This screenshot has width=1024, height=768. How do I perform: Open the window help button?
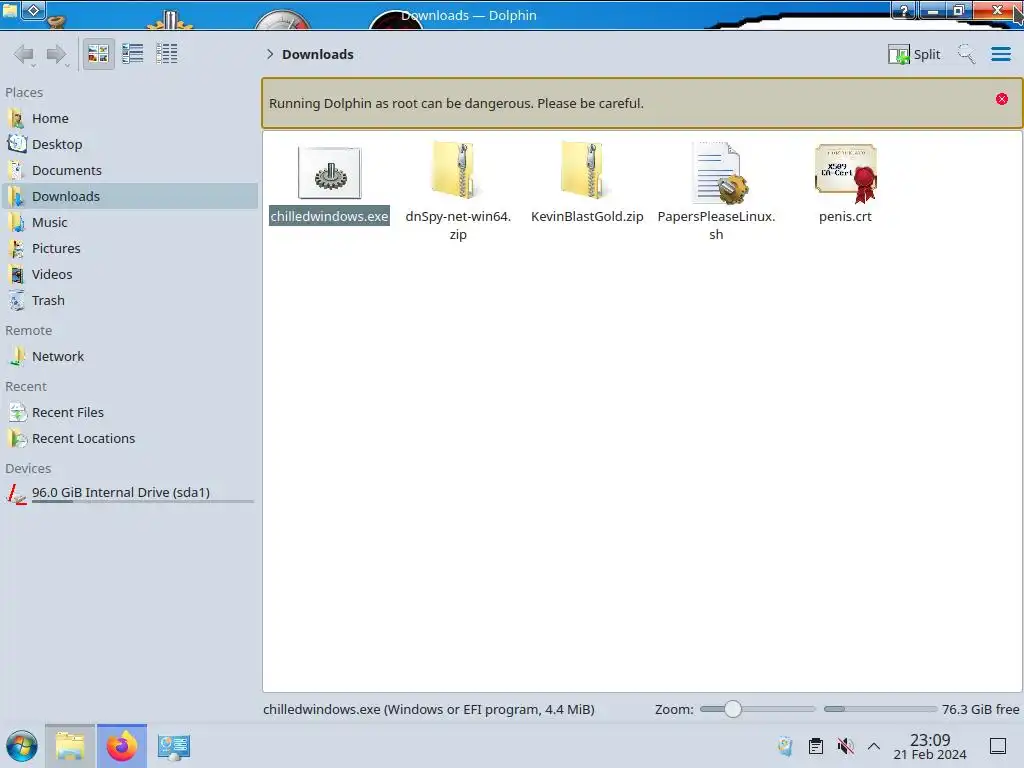tap(904, 10)
